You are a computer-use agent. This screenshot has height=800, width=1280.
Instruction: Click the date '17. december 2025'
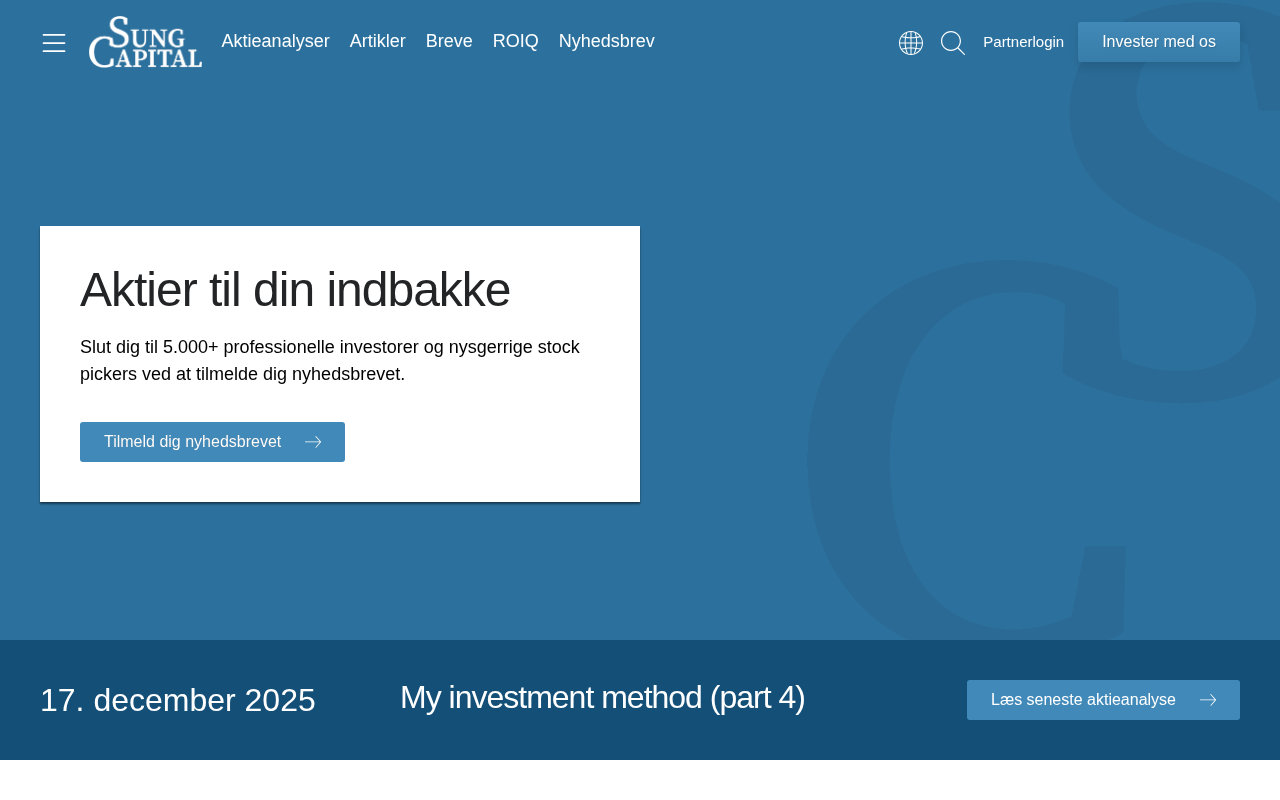tap(178, 700)
